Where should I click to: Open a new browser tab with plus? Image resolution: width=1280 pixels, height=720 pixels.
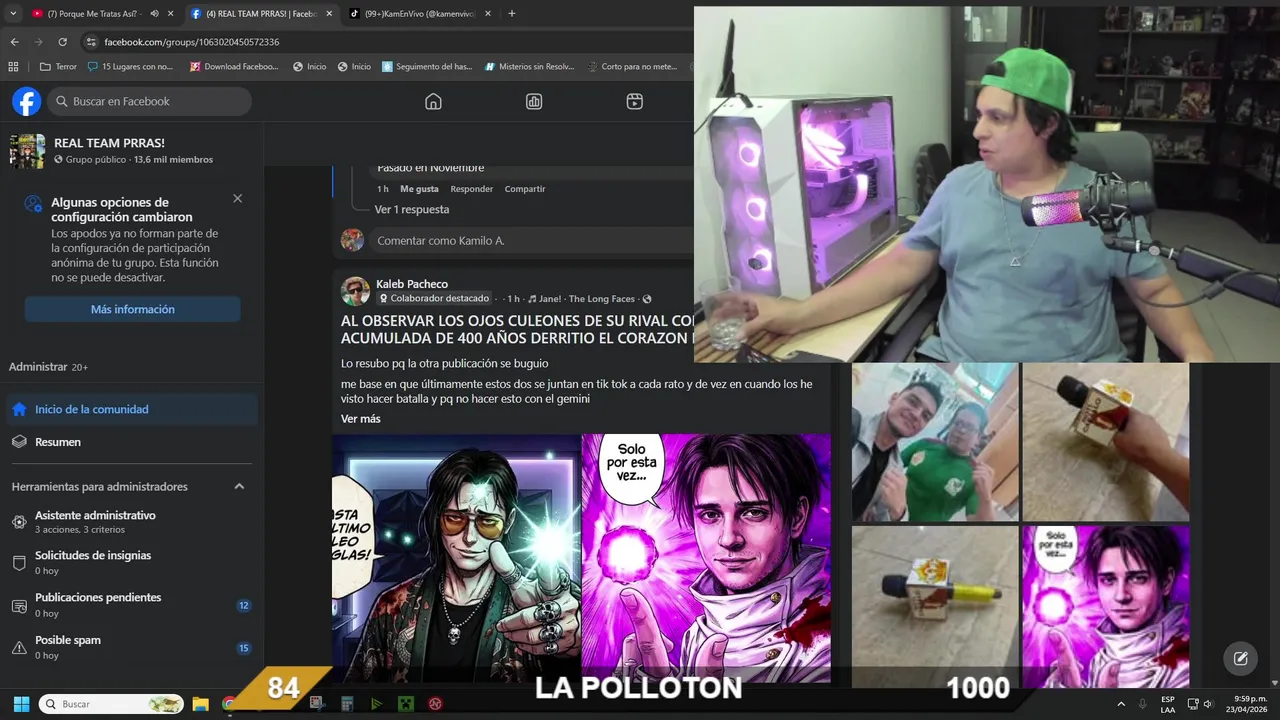[512, 14]
